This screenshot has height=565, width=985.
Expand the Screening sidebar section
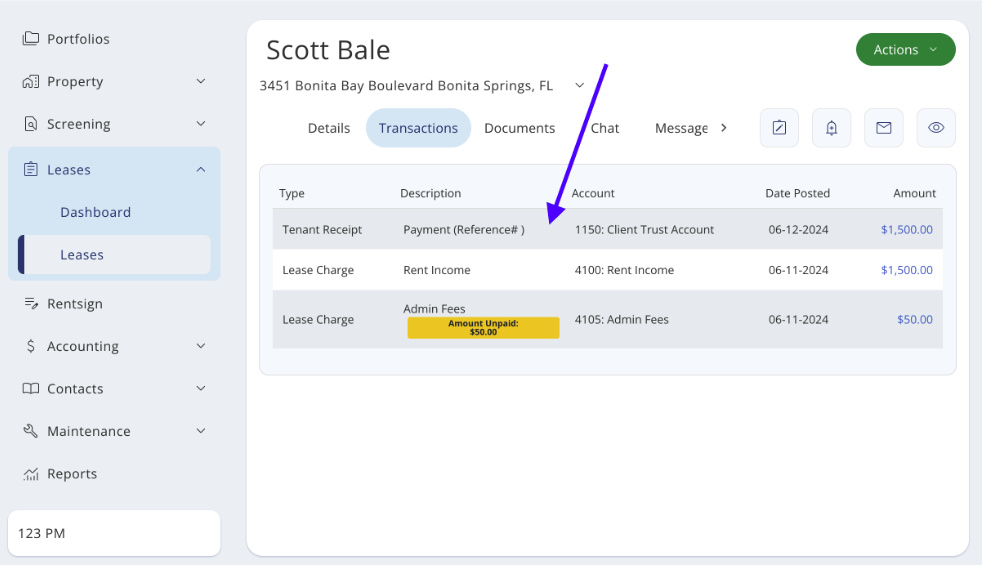114,124
